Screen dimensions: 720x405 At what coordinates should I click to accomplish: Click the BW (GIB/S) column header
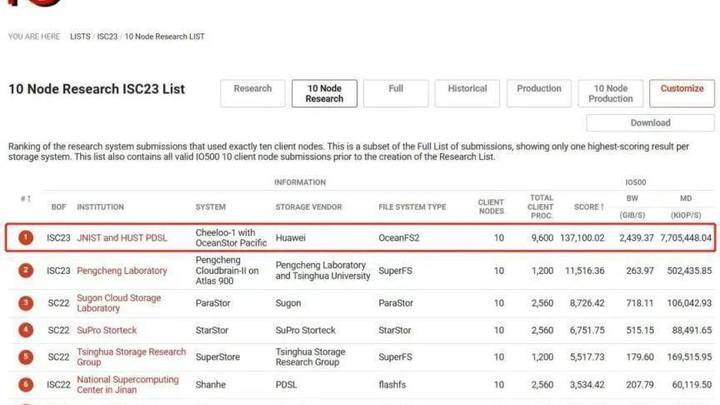tap(632, 207)
